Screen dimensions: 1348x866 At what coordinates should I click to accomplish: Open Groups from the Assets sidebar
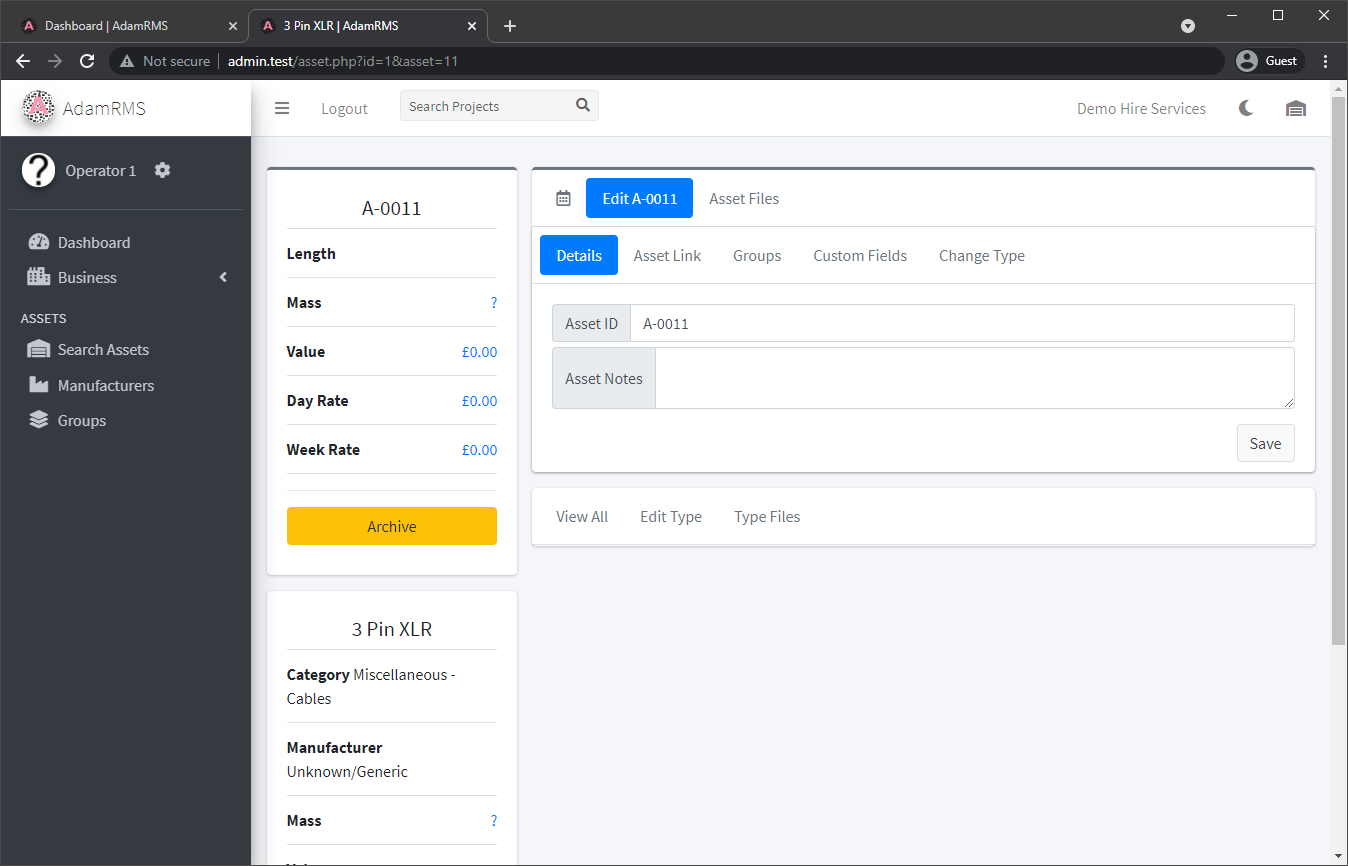(x=79, y=420)
